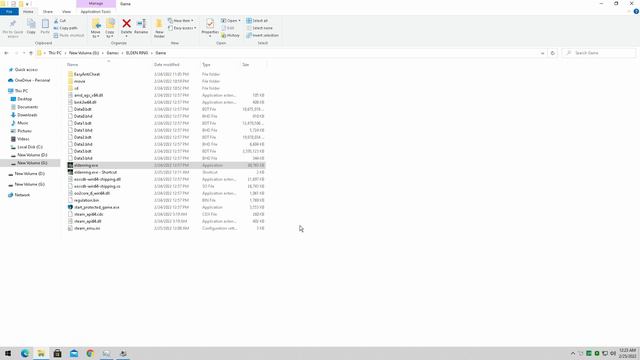The width and height of the screenshot is (640, 360).
Task: Select the regulation.bin file
Action: pyautogui.click(x=87, y=200)
